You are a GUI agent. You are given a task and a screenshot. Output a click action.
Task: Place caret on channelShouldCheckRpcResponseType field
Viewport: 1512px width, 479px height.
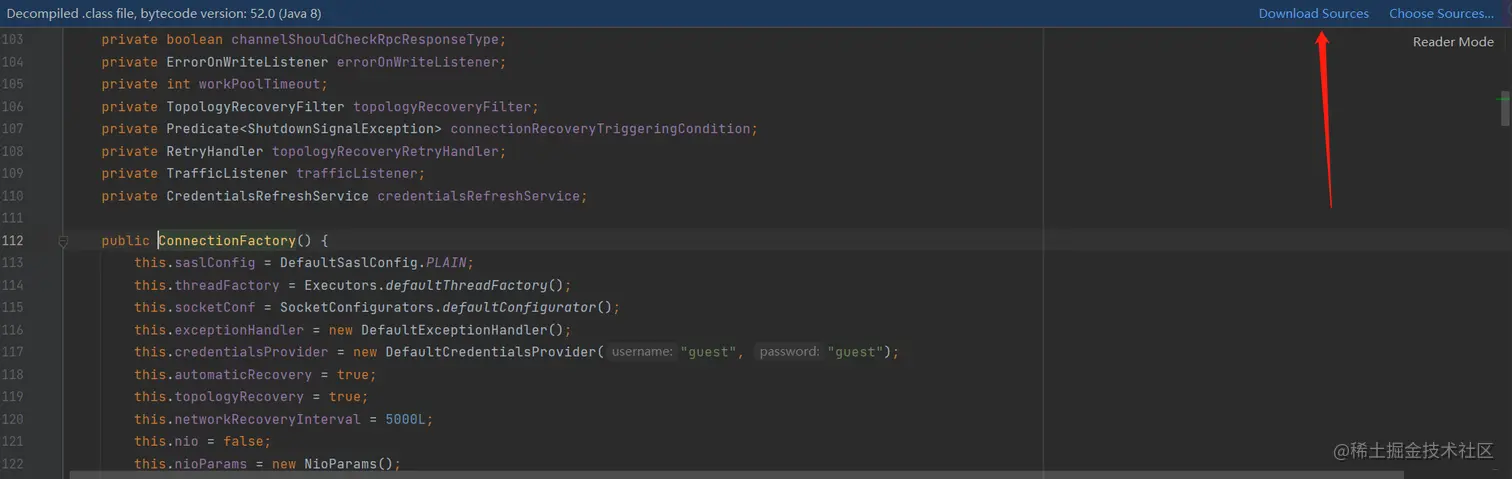tap(365, 40)
